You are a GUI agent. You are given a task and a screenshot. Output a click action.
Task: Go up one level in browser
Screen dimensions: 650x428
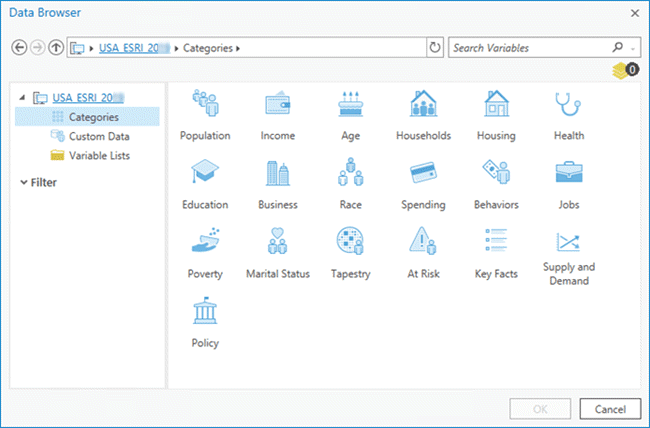(x=55, y=48)
